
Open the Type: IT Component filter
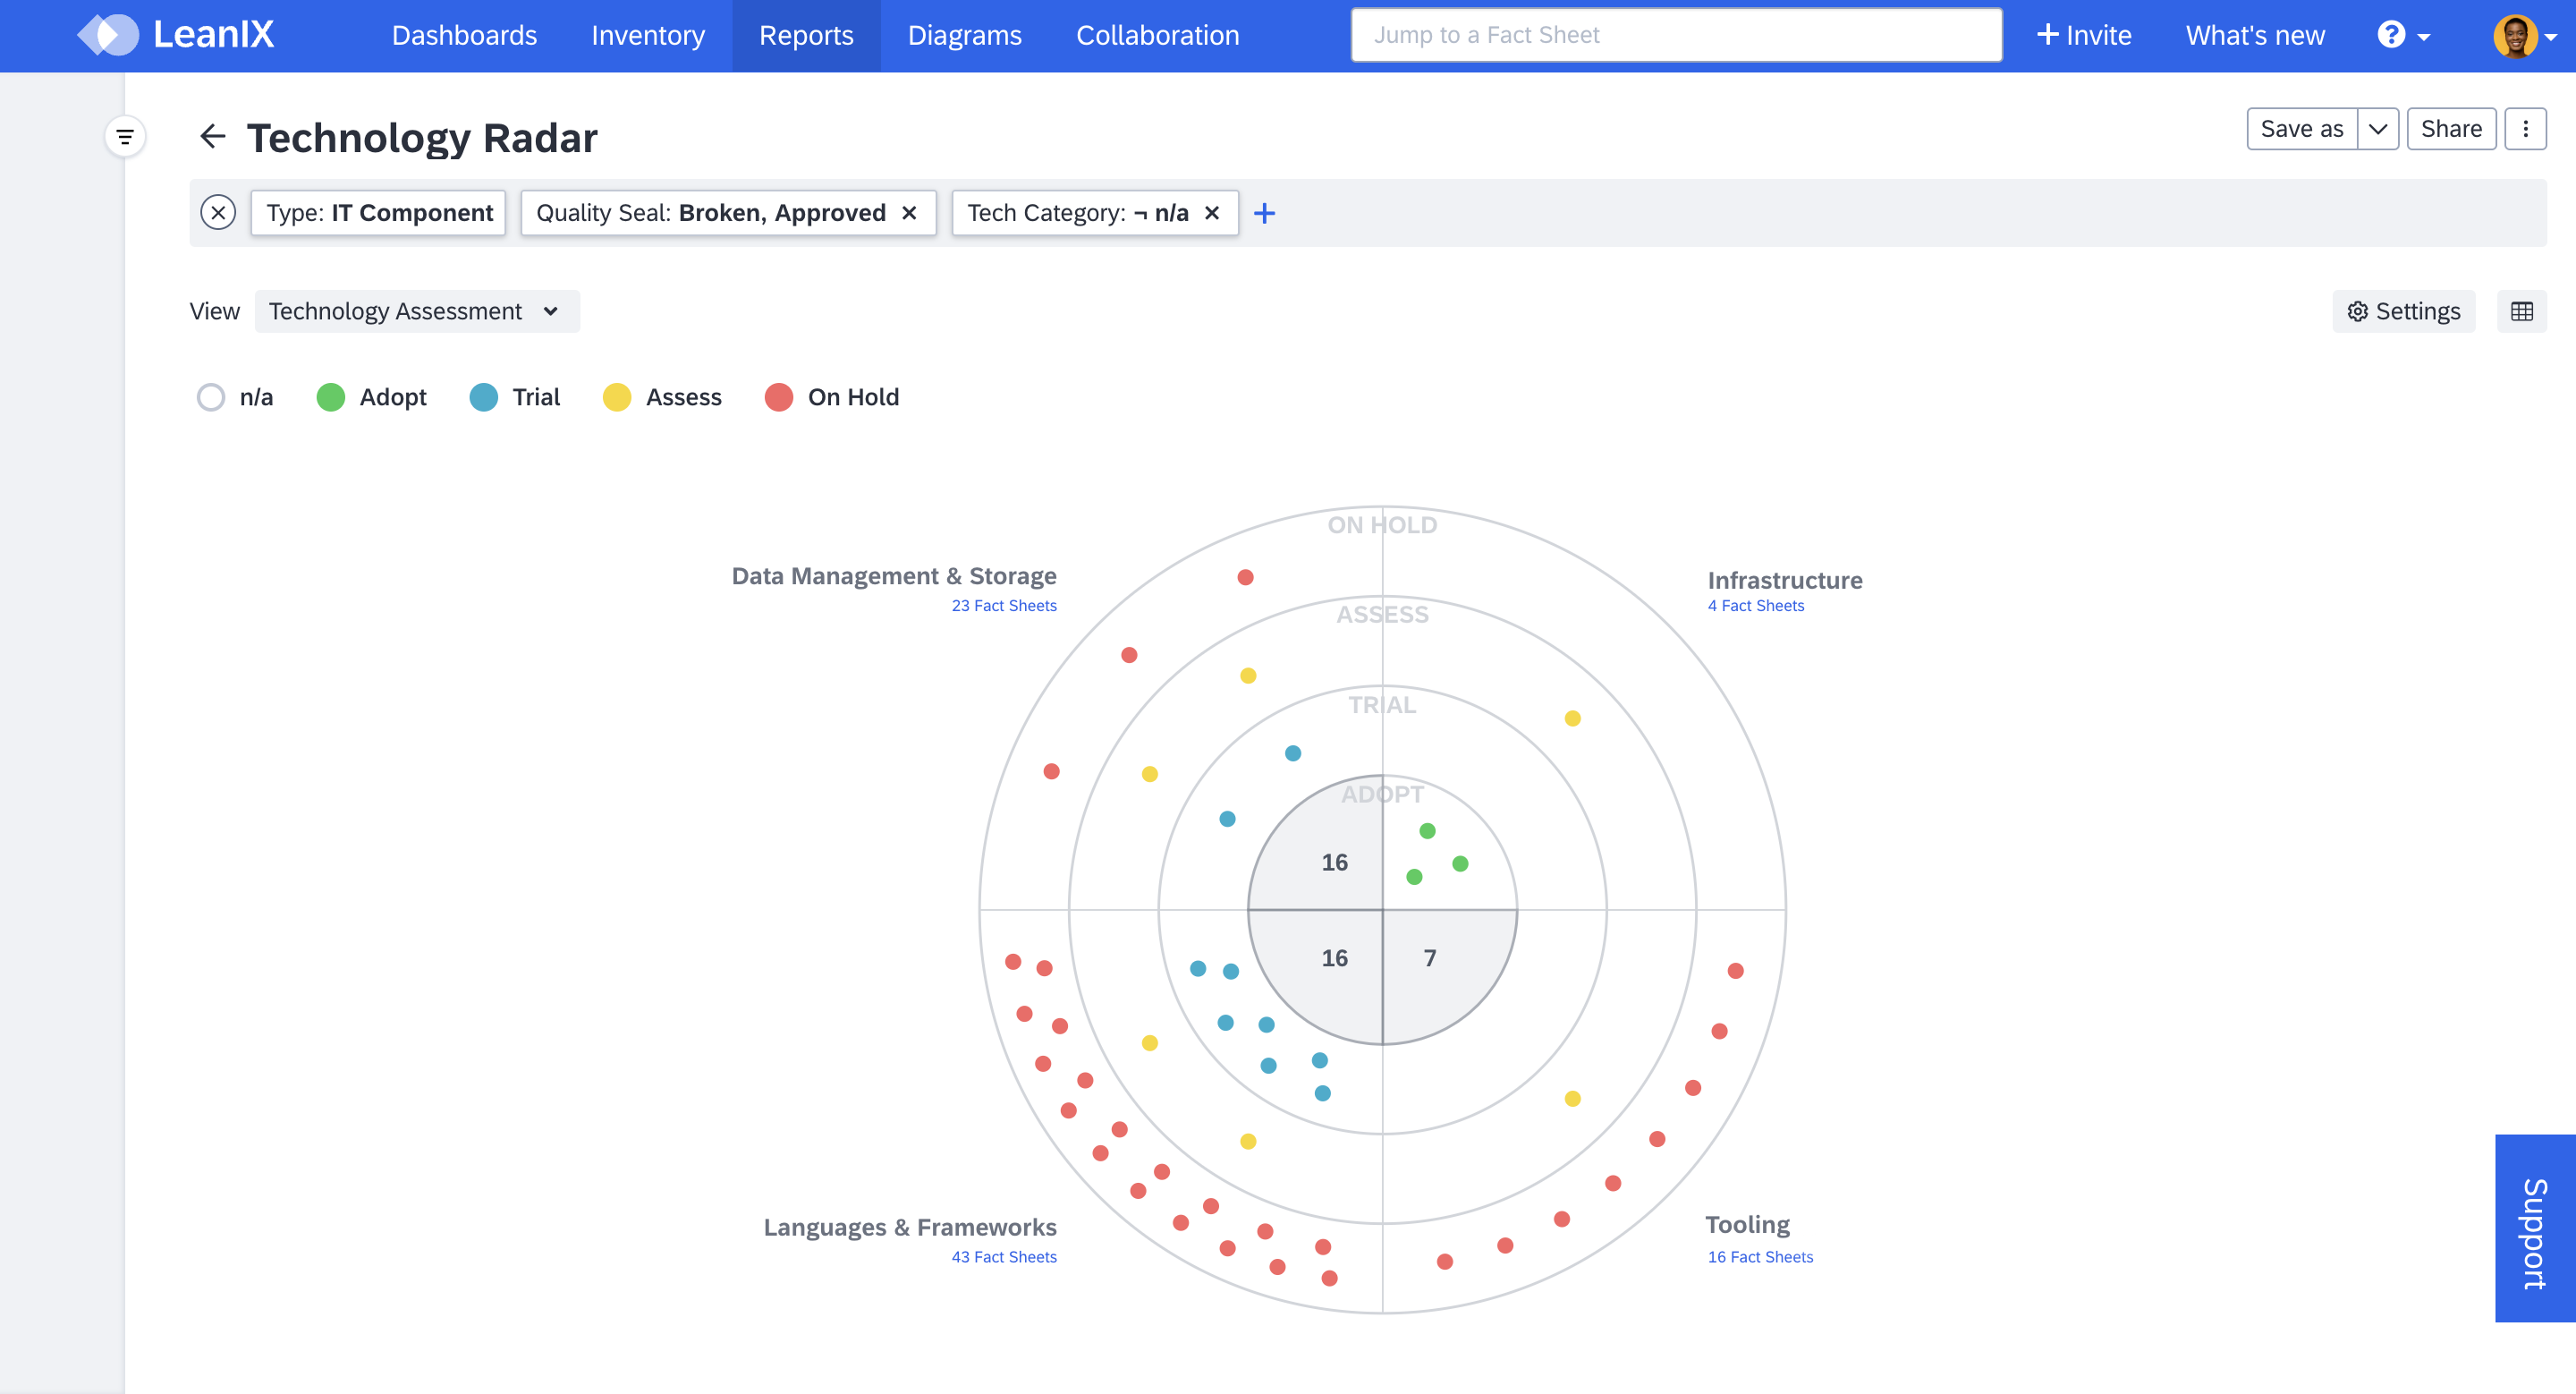[x=379, y=213]
